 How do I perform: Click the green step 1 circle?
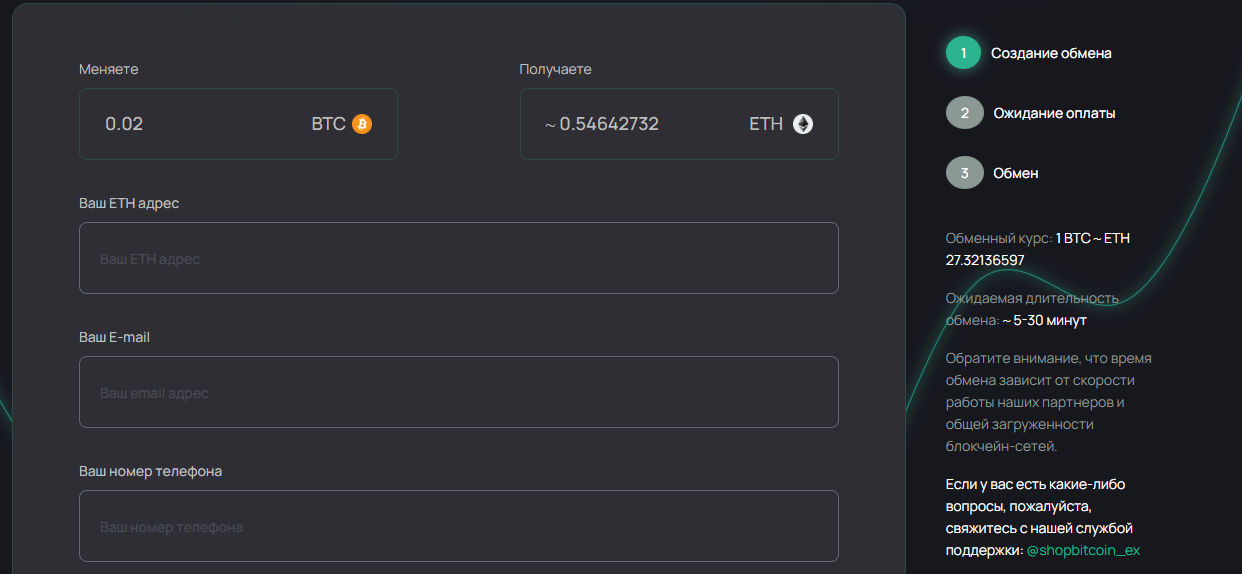(964, 53)
